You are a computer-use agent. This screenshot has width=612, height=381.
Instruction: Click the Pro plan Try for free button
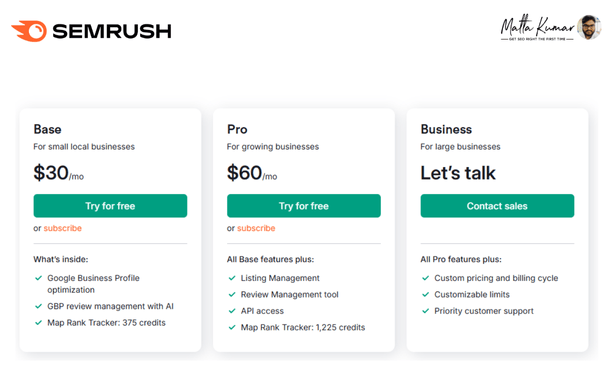click(304, 206)
